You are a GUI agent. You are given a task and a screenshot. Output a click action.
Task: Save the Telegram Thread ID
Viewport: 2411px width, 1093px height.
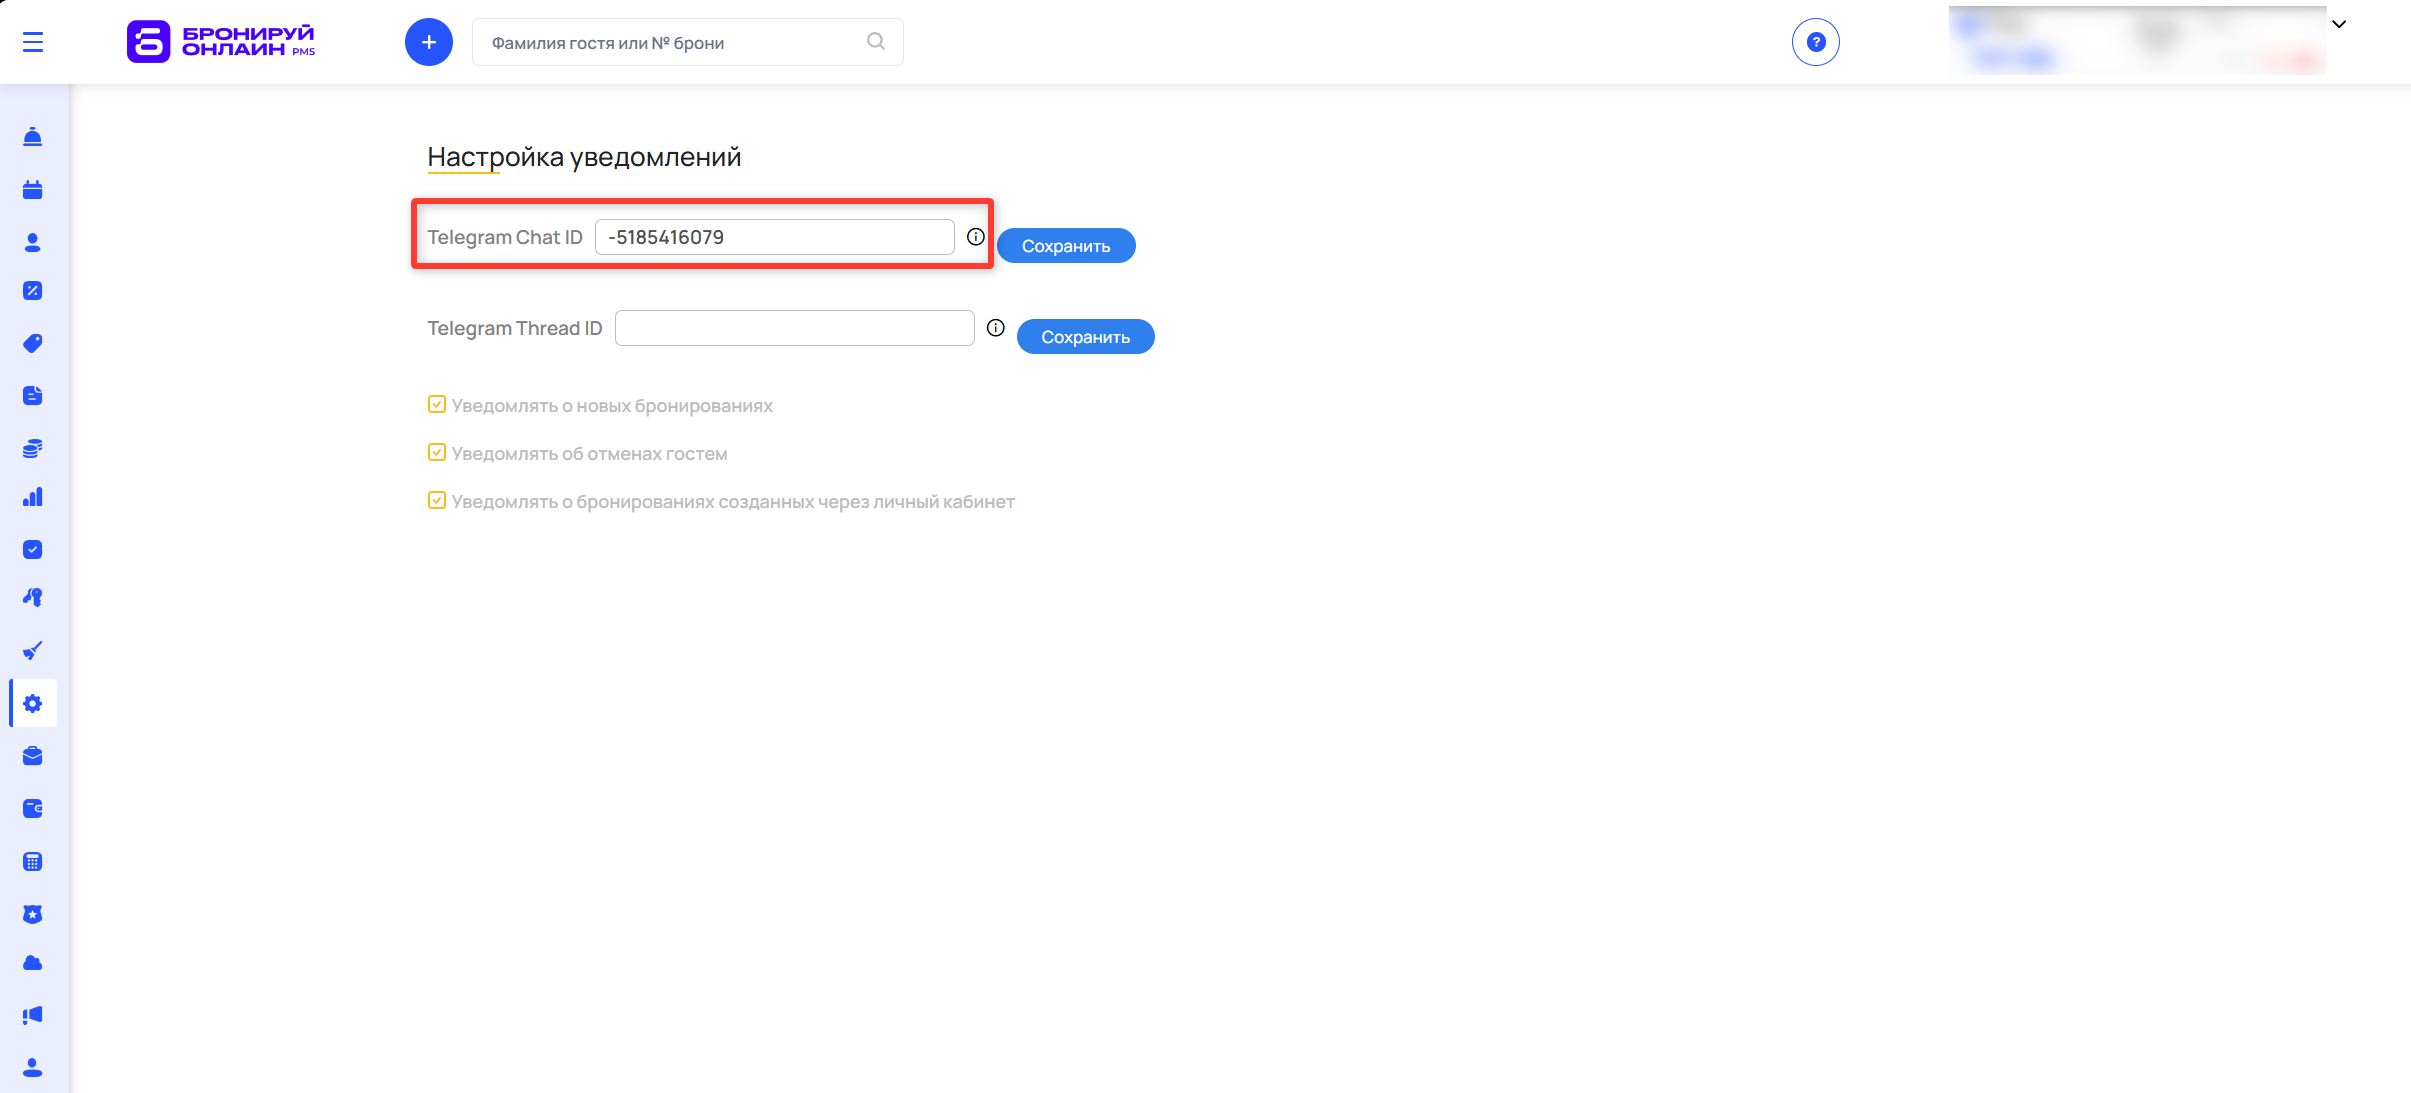pyautogui.click(x=1085, y=337)
